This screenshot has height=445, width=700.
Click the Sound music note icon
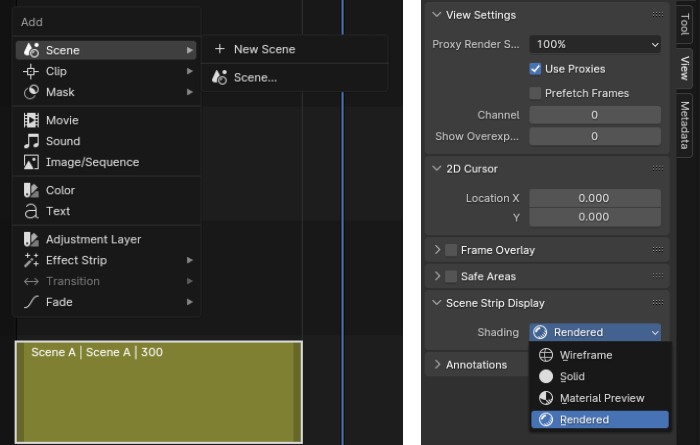pos(31,141)
